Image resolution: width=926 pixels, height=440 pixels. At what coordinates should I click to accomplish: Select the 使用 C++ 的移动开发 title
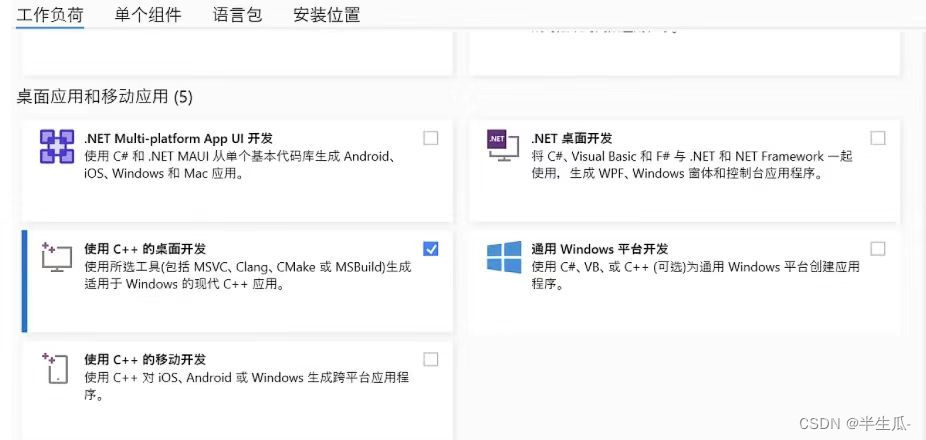pos(145,360)
